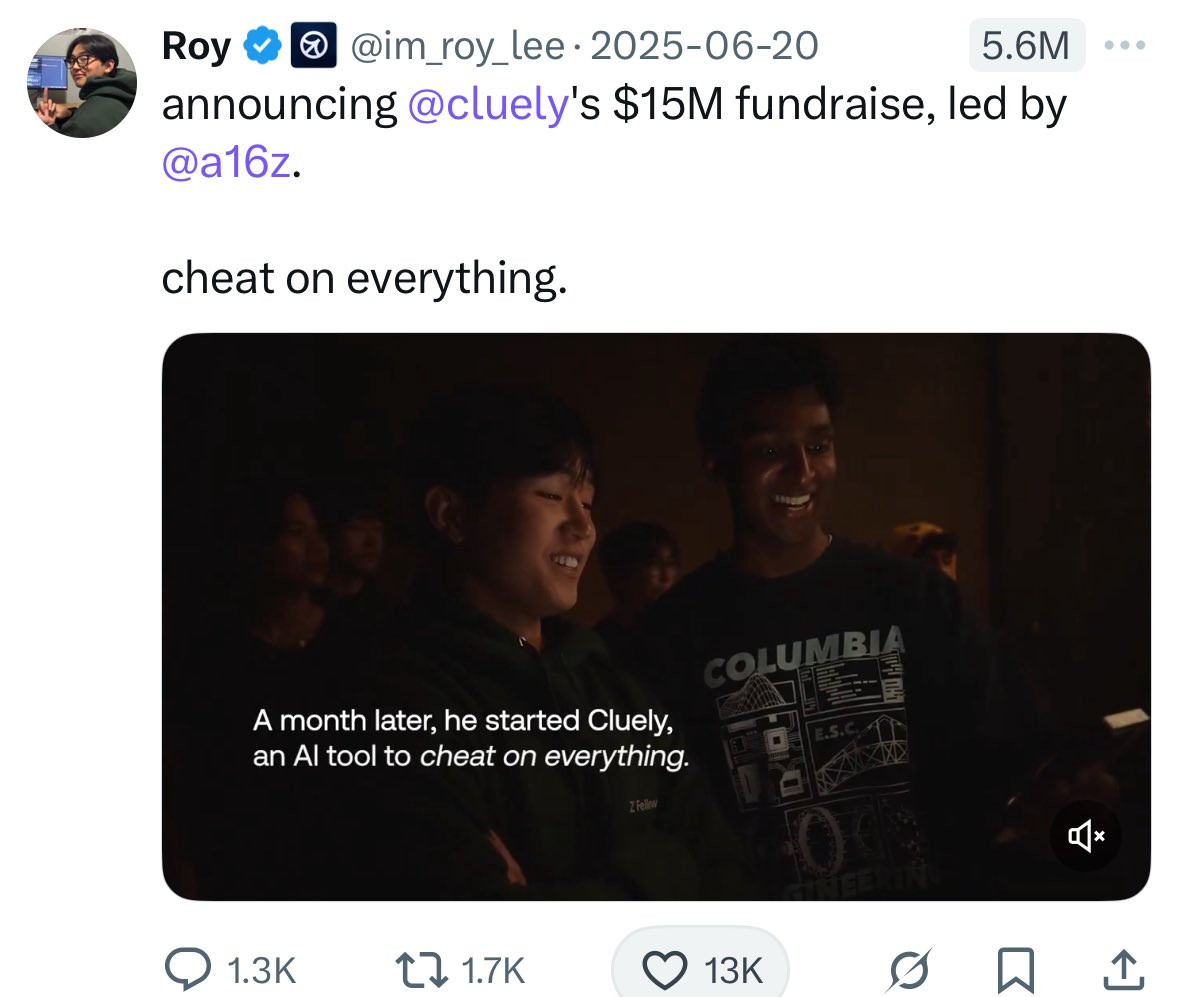This screenshot has width=1179, height=997.
Task: Bookmark the post with the bookmark icon
Action: click(x=1016, y=971)
